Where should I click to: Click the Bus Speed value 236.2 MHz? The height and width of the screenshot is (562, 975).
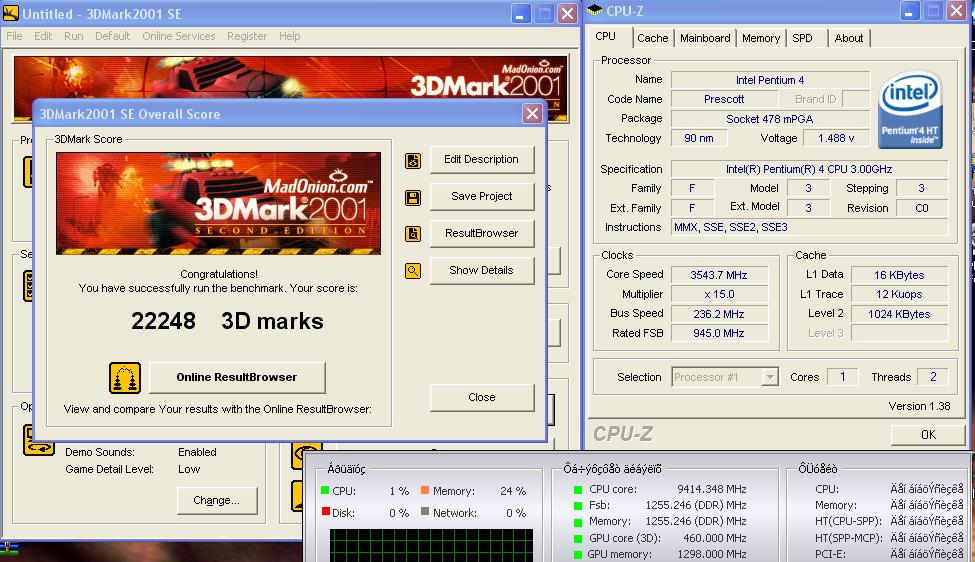click(719, 314)
